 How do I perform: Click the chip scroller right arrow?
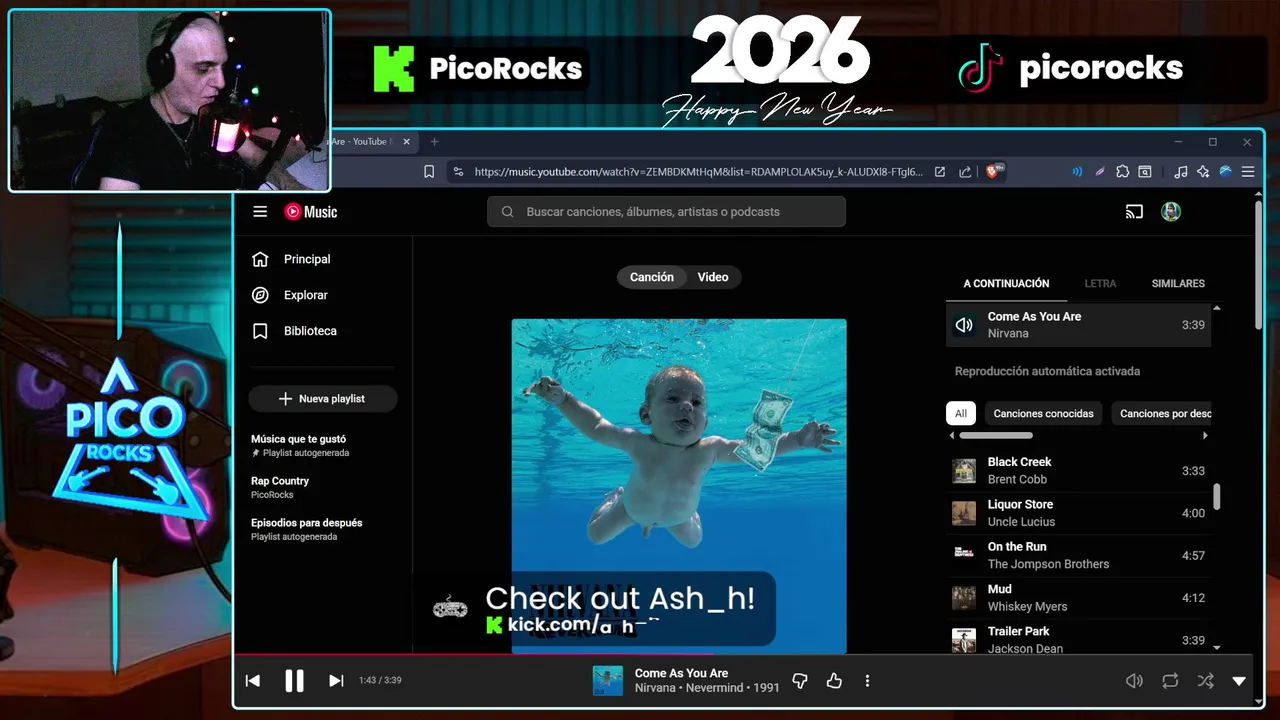pyautogui.click(x=1205, y=436)
